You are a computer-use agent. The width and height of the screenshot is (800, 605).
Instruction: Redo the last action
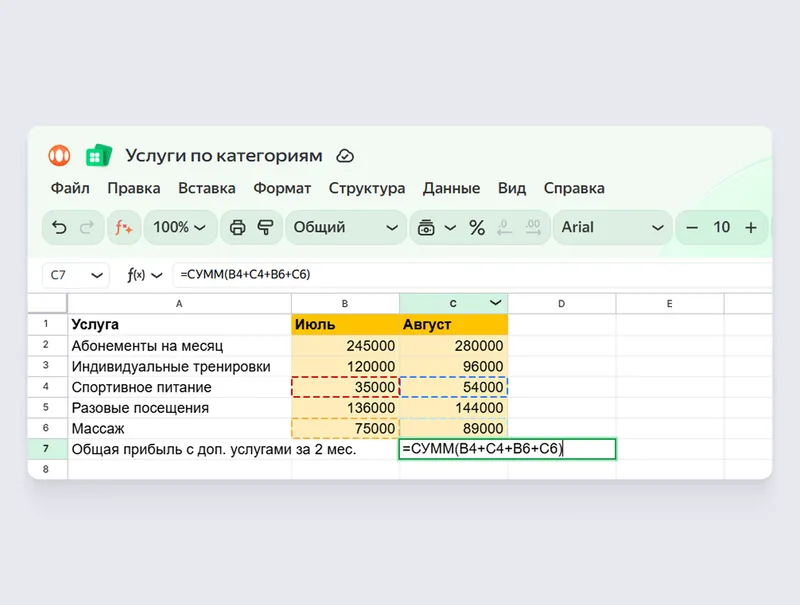tap(87, 227)
